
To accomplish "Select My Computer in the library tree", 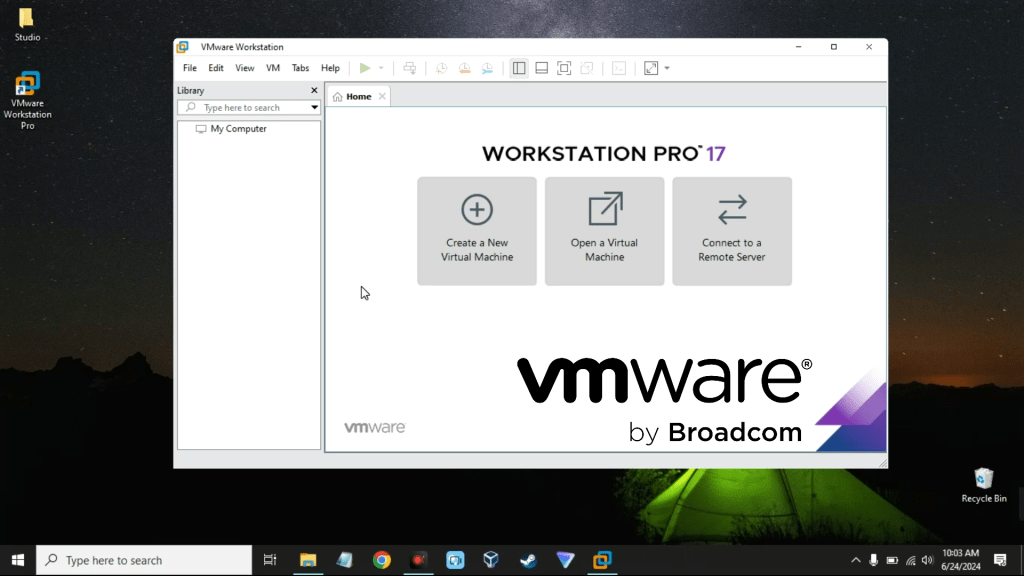I will pyautogui.click(x=238, y=129).
